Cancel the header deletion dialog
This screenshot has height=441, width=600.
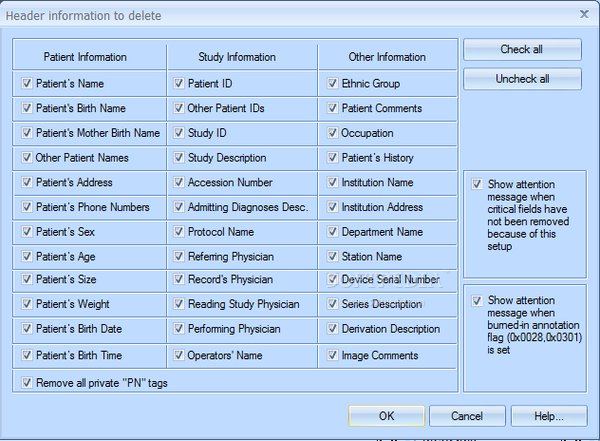tap(467, 416)
